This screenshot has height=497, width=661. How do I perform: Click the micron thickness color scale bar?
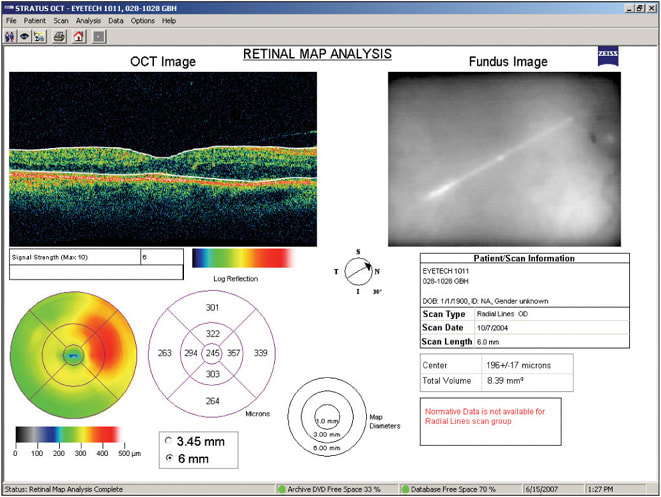tap(67, 434)
